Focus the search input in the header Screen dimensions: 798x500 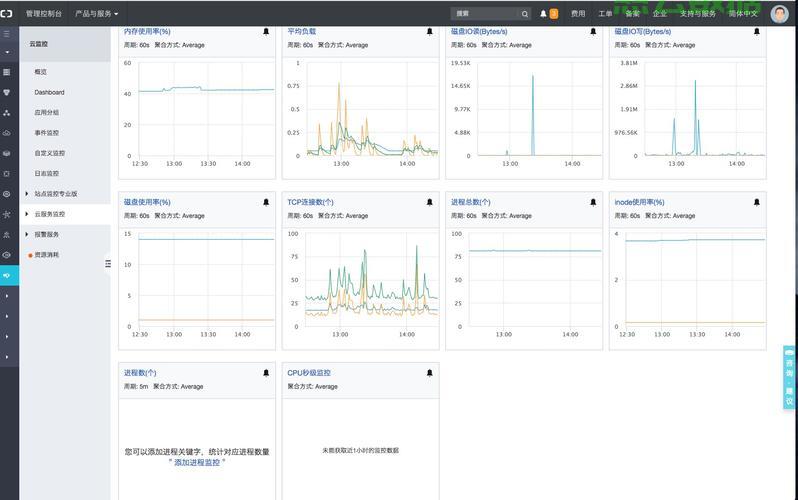(x=486, y=14)
